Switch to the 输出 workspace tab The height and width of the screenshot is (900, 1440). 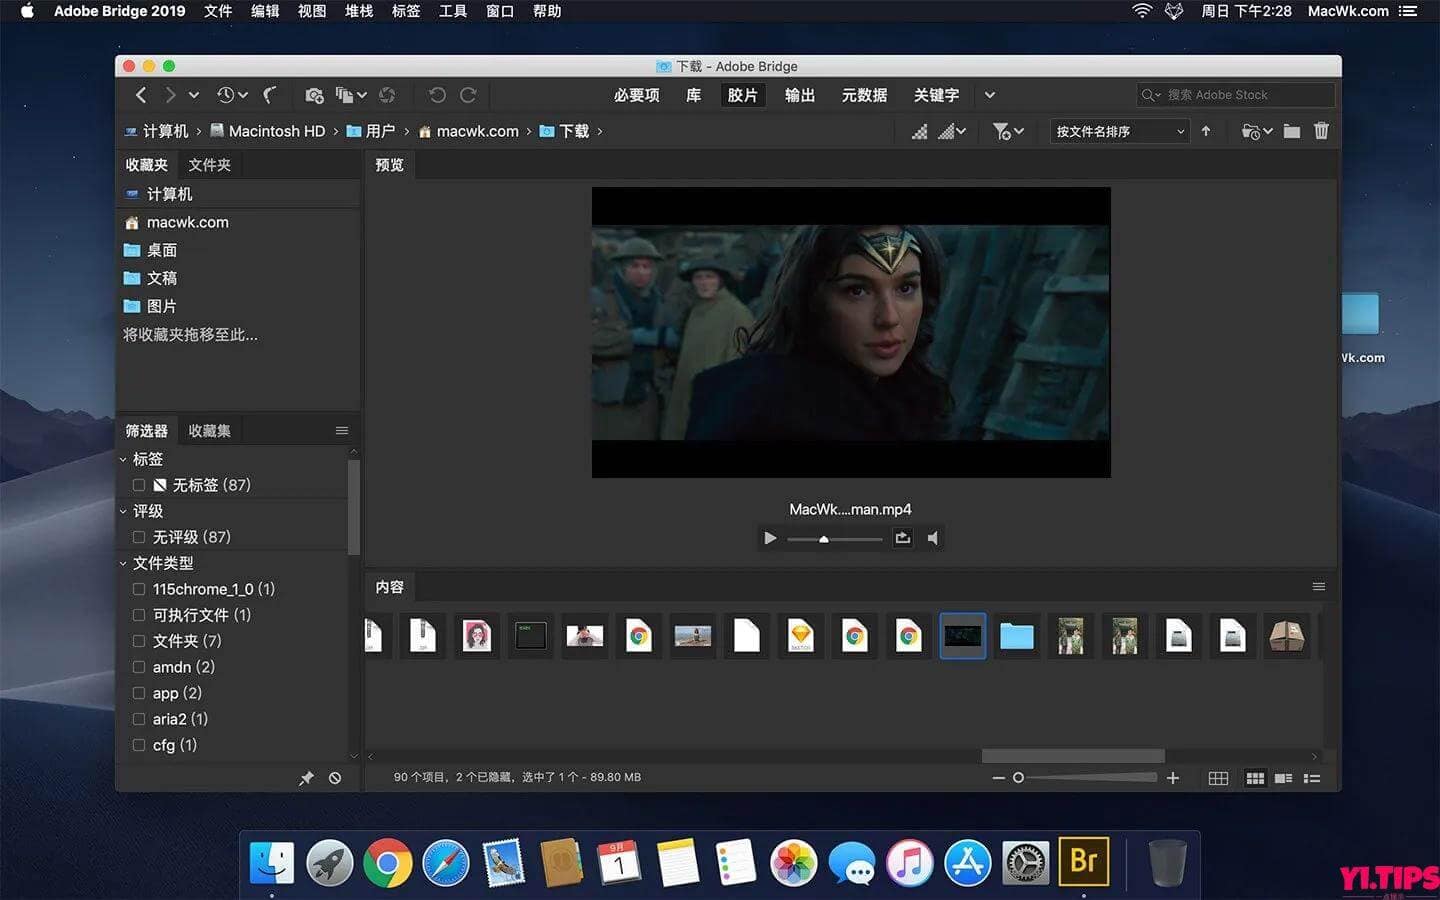[799, 94]
